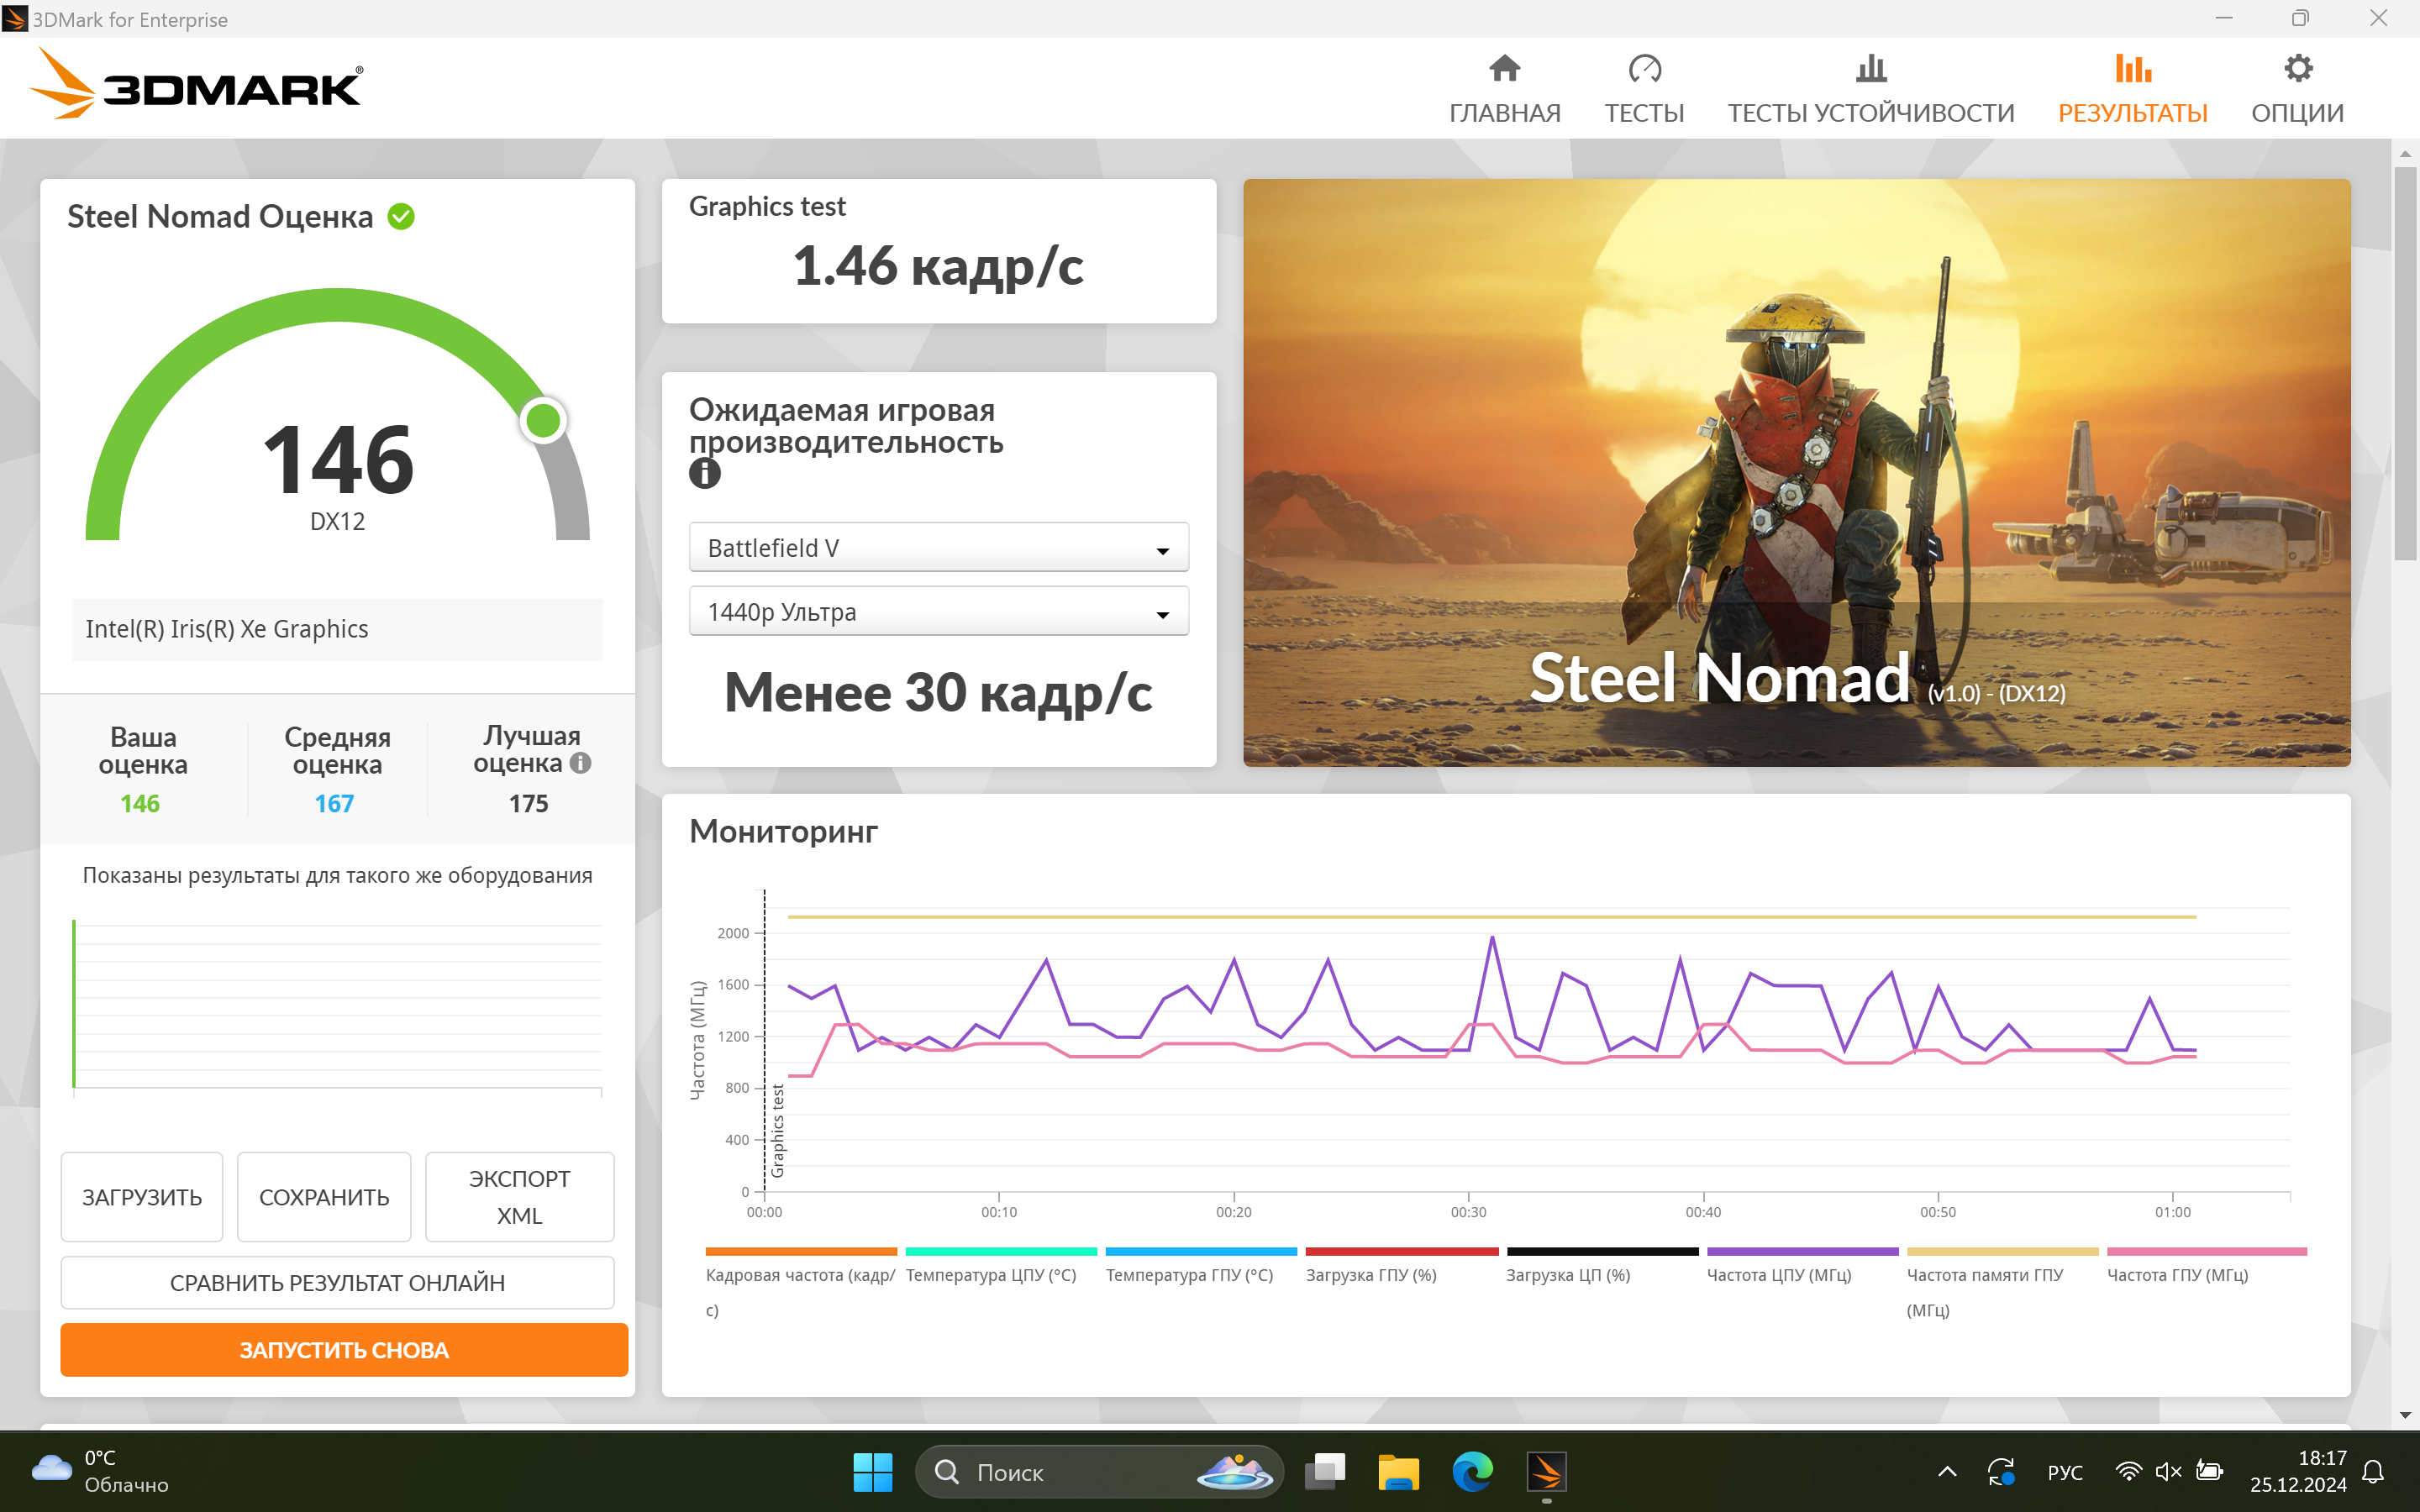This screenshot has width=2420, height=1512.
Task: Click the ЗАПУСТИТЬ СНОВА button
Action: 344,1350
